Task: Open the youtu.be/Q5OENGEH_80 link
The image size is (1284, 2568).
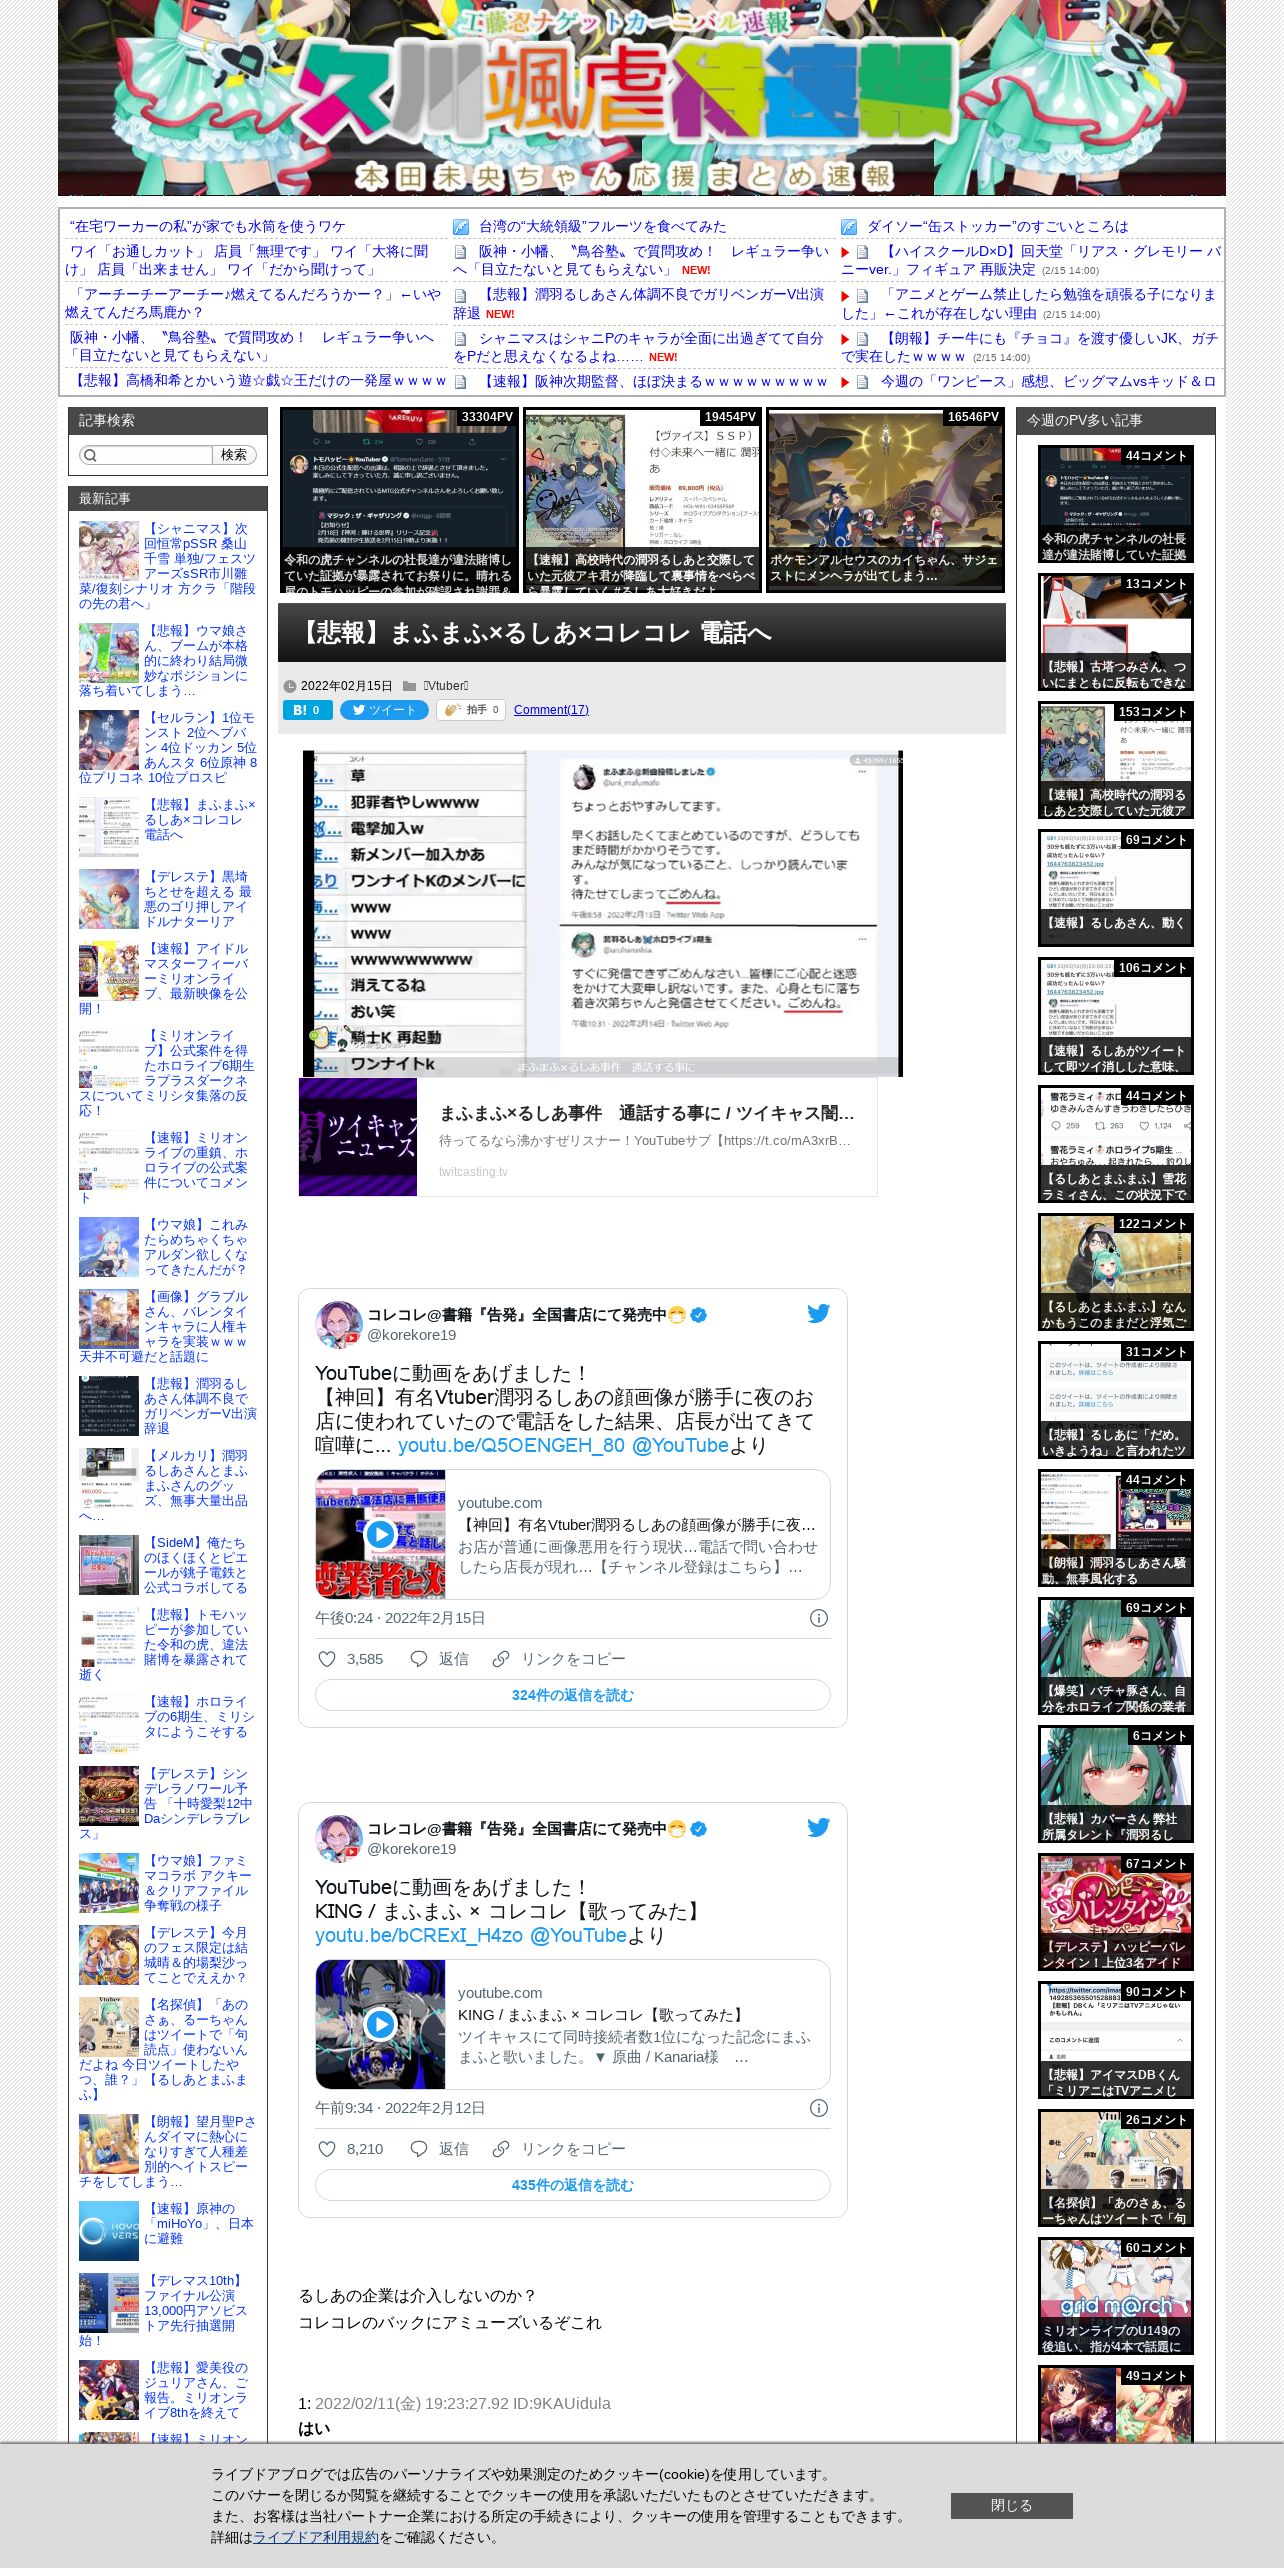Action: [x=511, y=1445]
